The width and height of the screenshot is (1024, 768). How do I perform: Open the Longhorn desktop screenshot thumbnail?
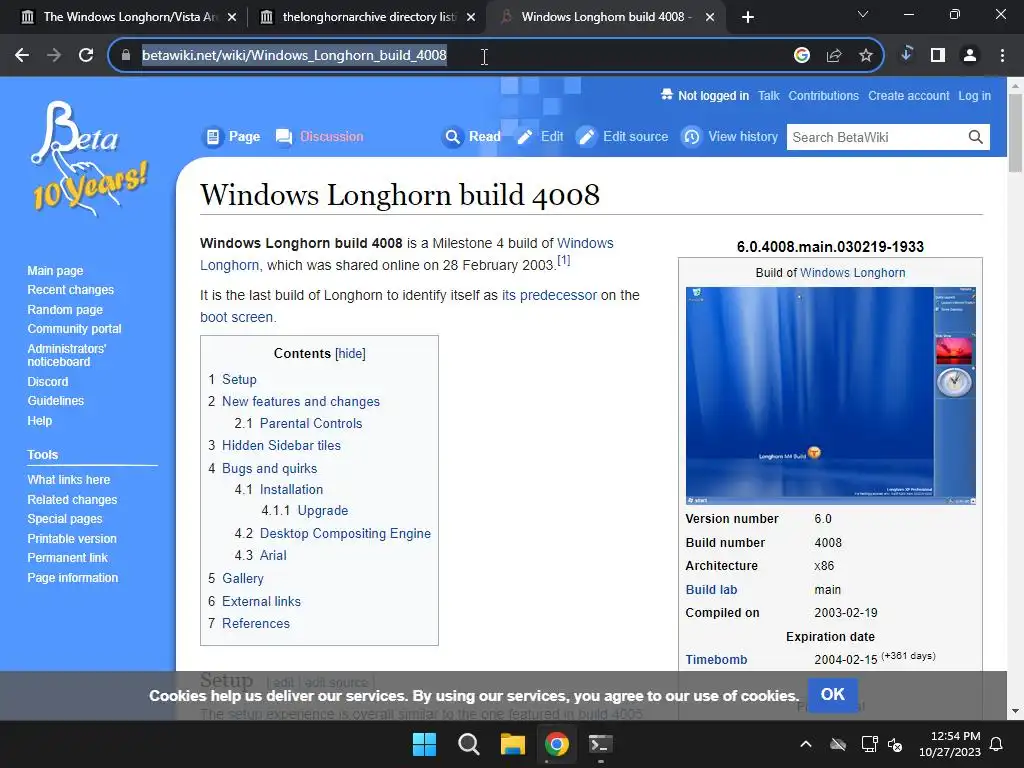pos(831,396)
